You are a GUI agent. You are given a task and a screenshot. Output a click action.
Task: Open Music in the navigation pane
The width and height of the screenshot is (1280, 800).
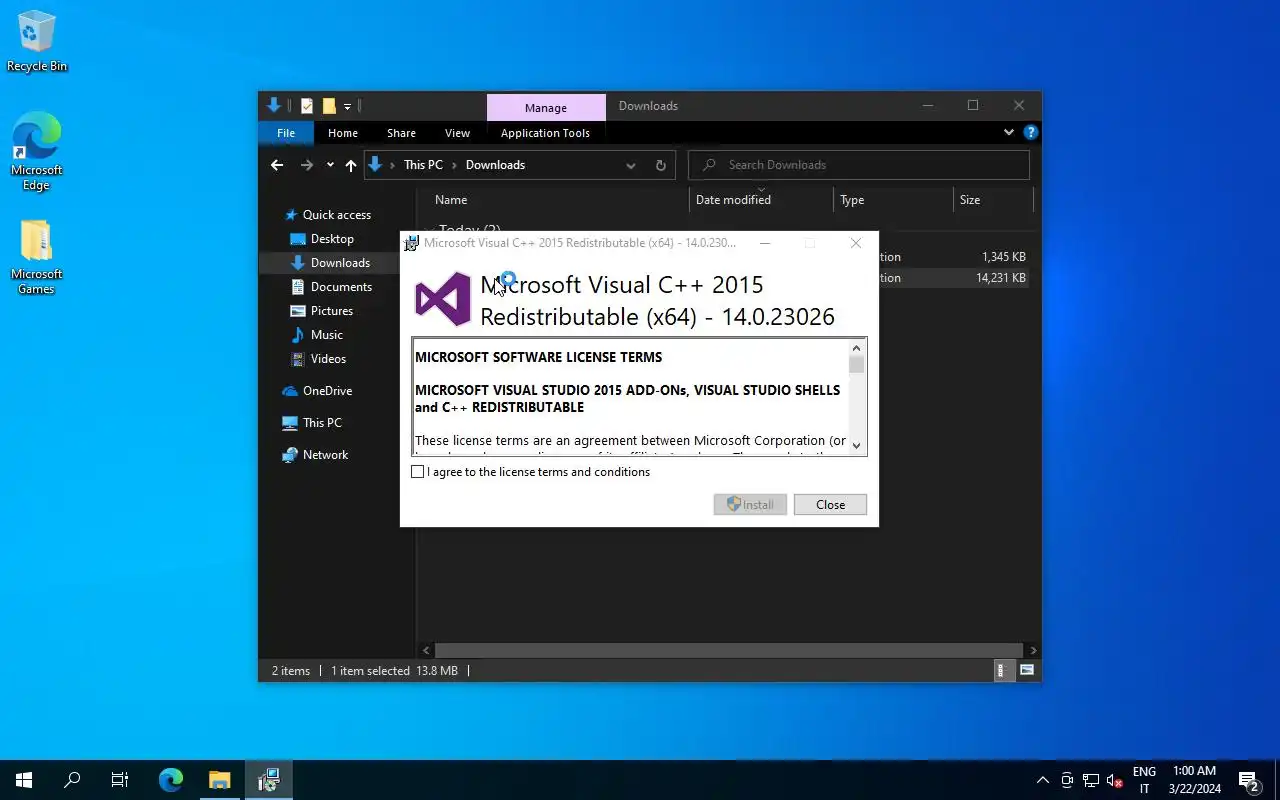[327, 335]
